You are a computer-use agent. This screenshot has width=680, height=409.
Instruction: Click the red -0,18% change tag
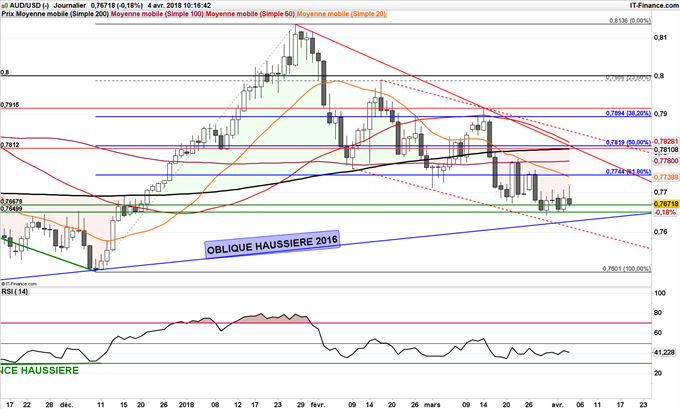pos(665,213)
